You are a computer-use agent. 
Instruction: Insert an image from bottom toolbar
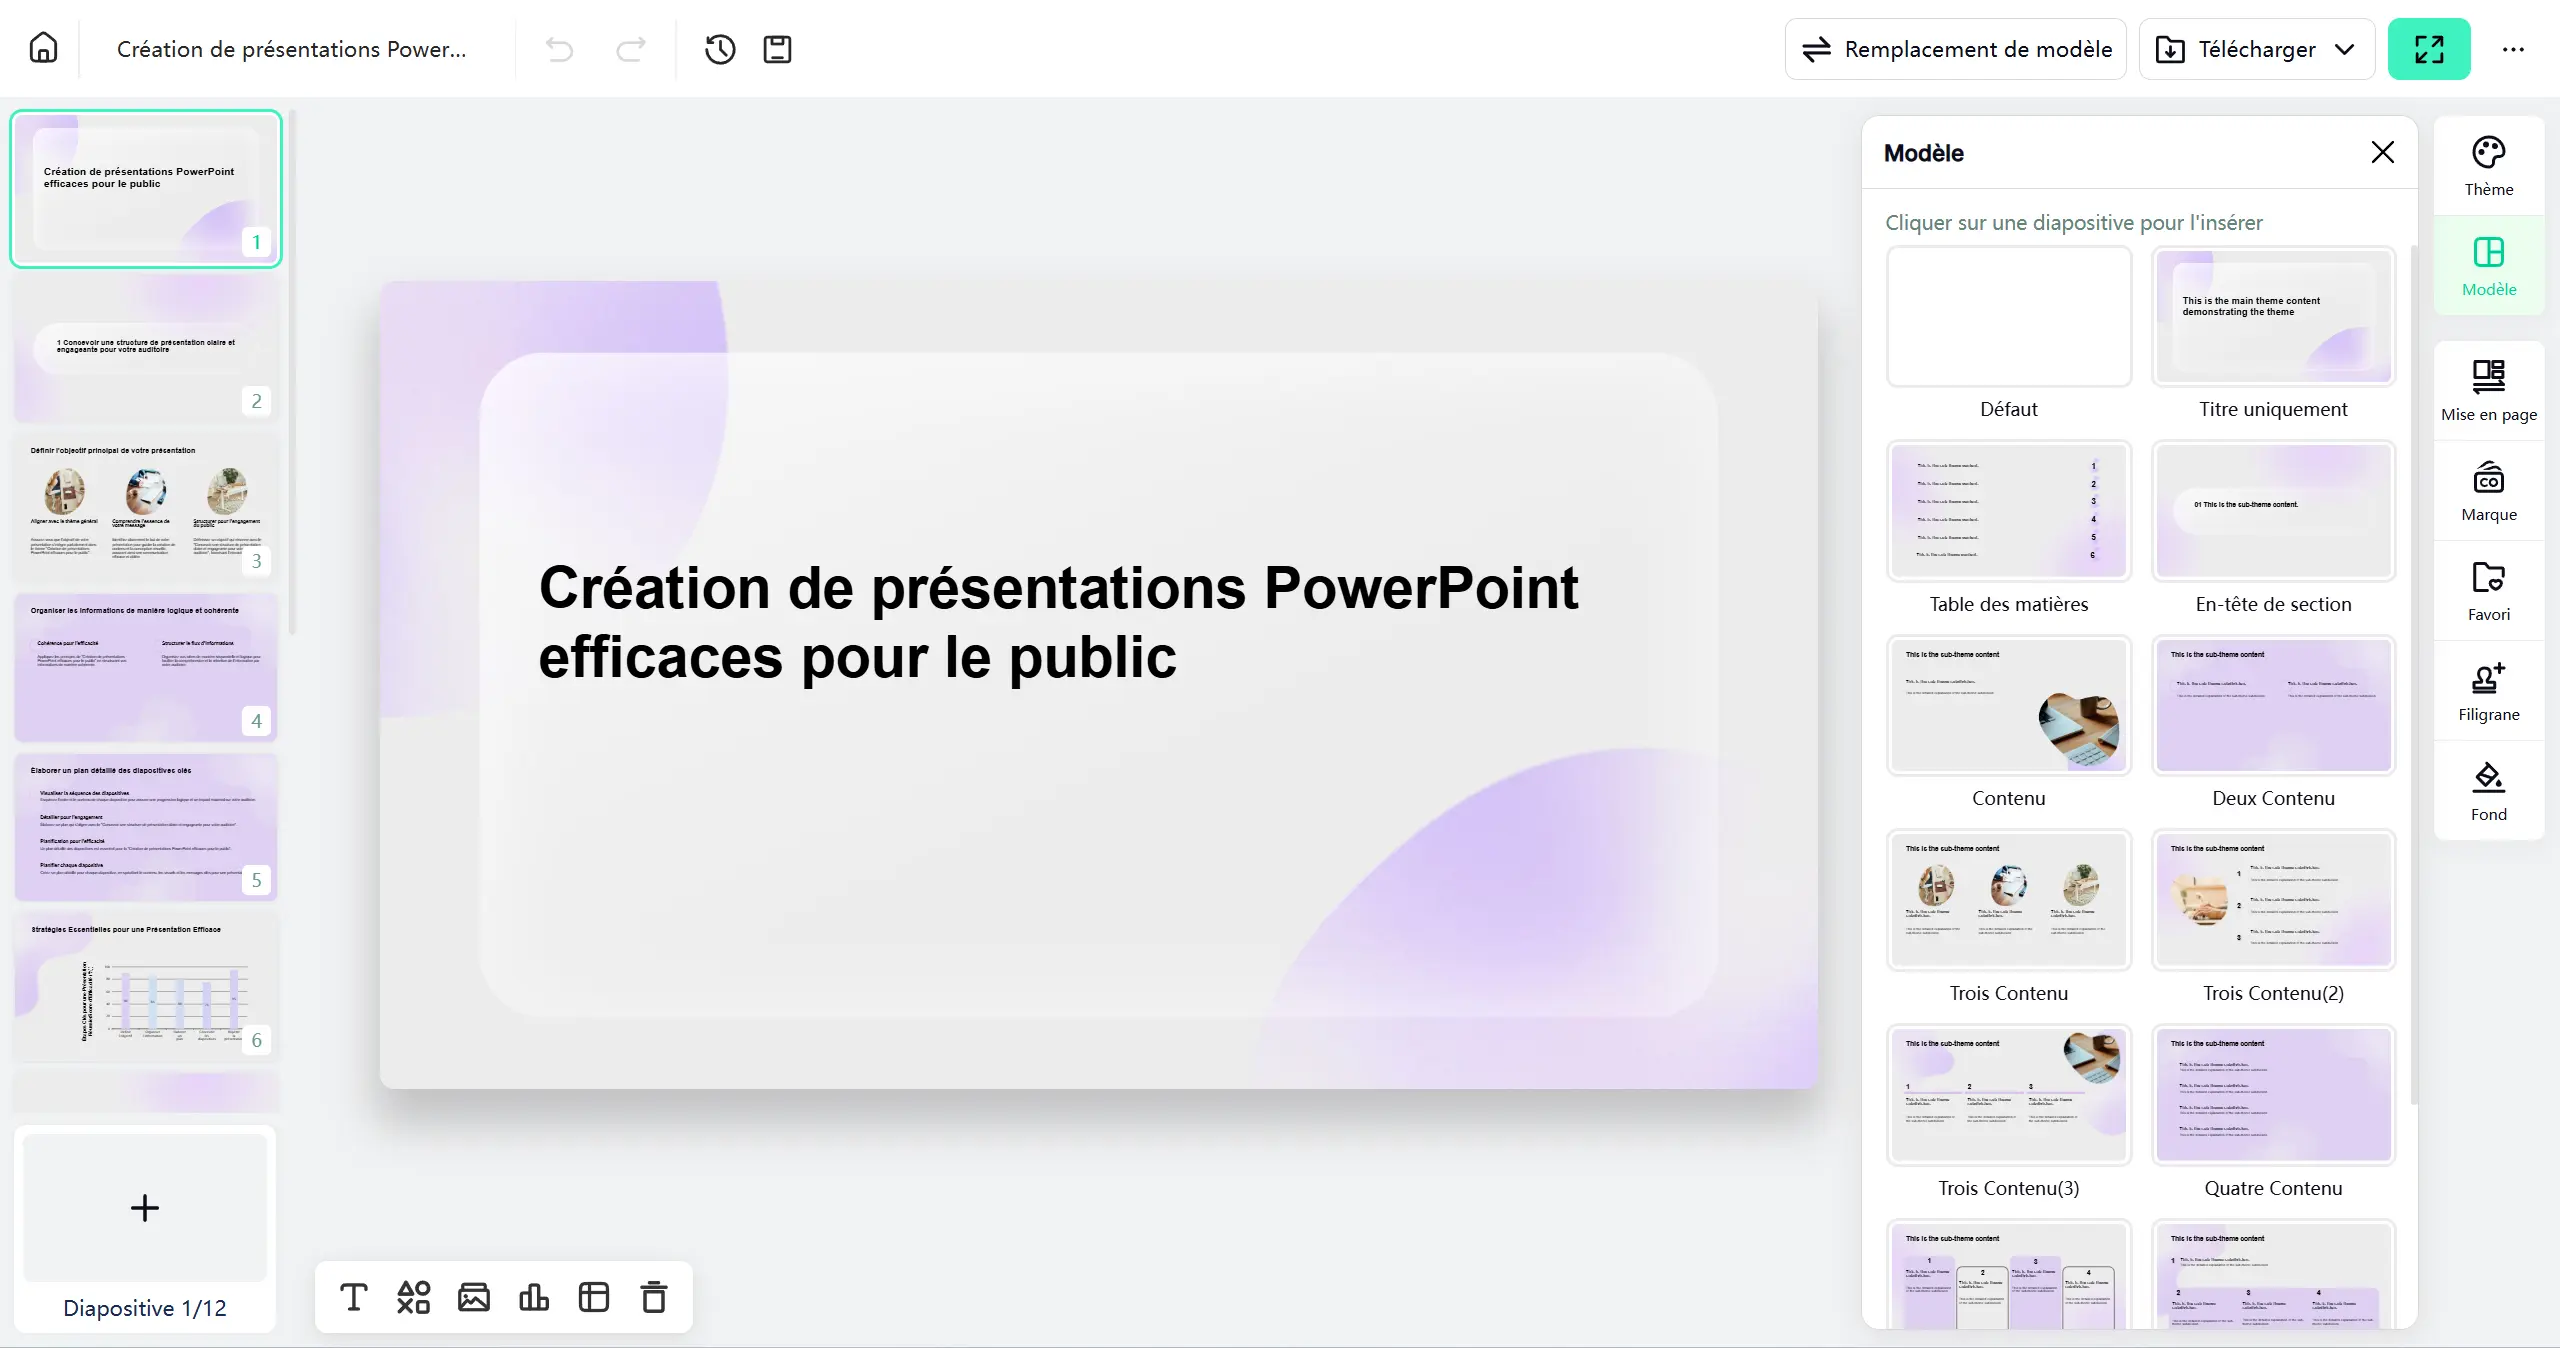(x=473, y=1297)
